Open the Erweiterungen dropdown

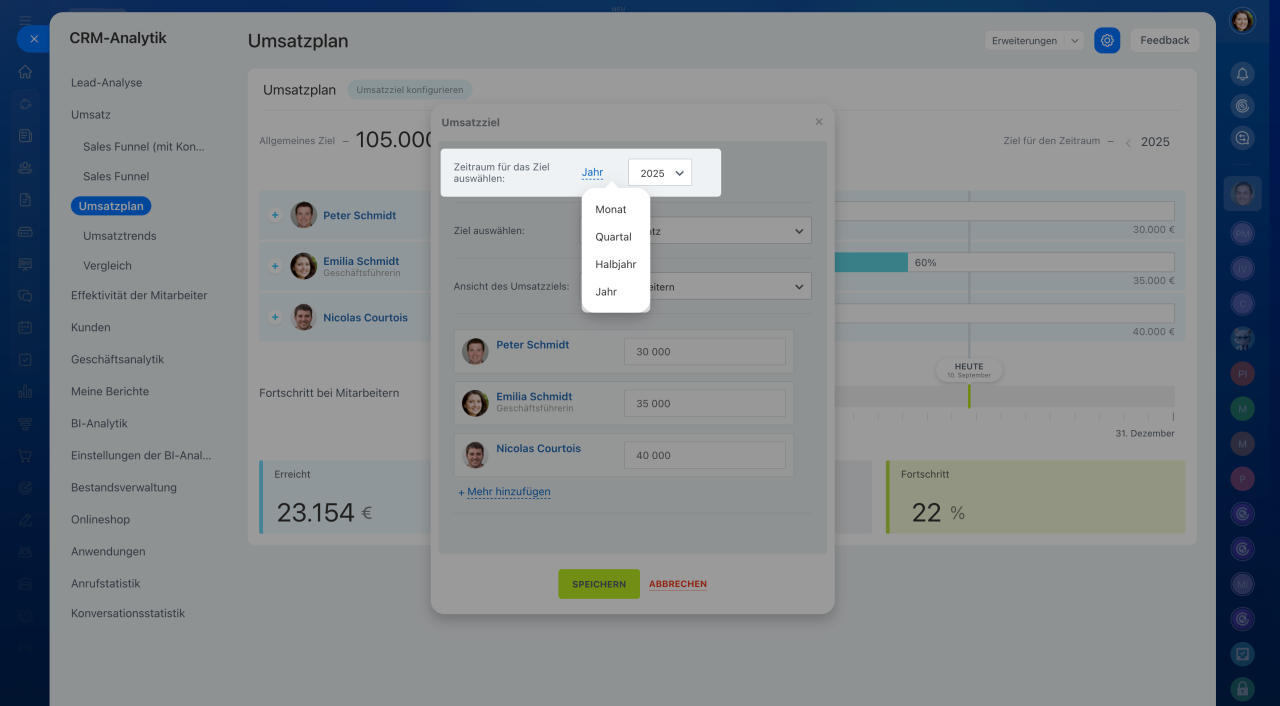pyautogui.click(x=1034, y=40)
